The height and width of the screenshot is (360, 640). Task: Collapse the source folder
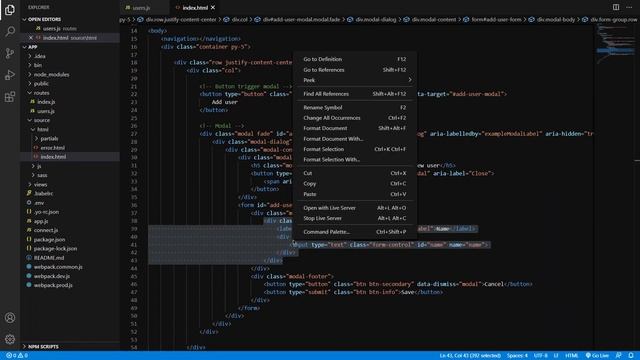42,120
